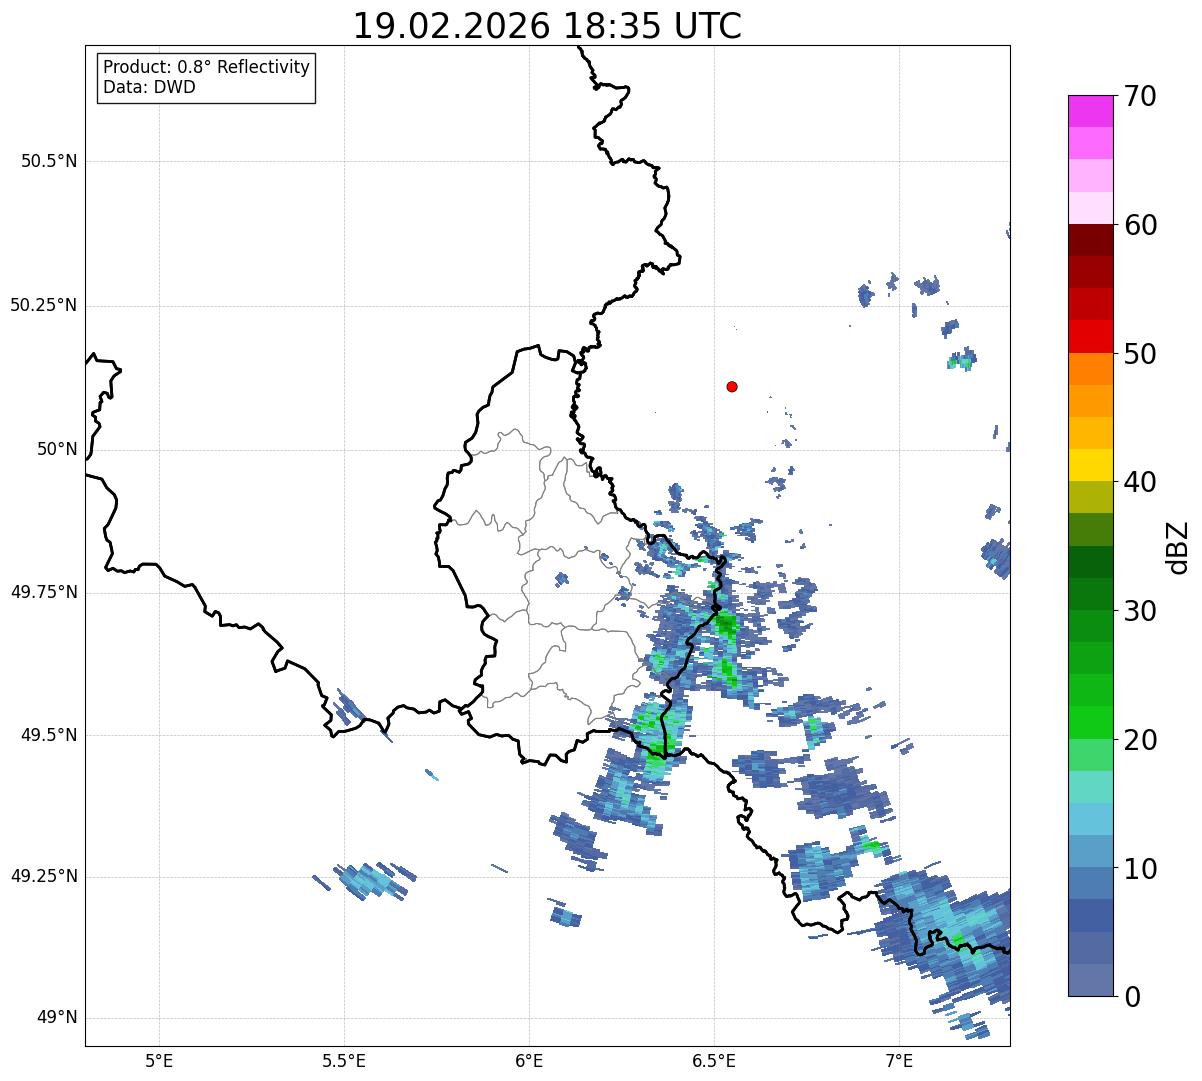Click the 49.75°N latitude label
This screenshot has height=1081, width=1202.
pos(43,592)
